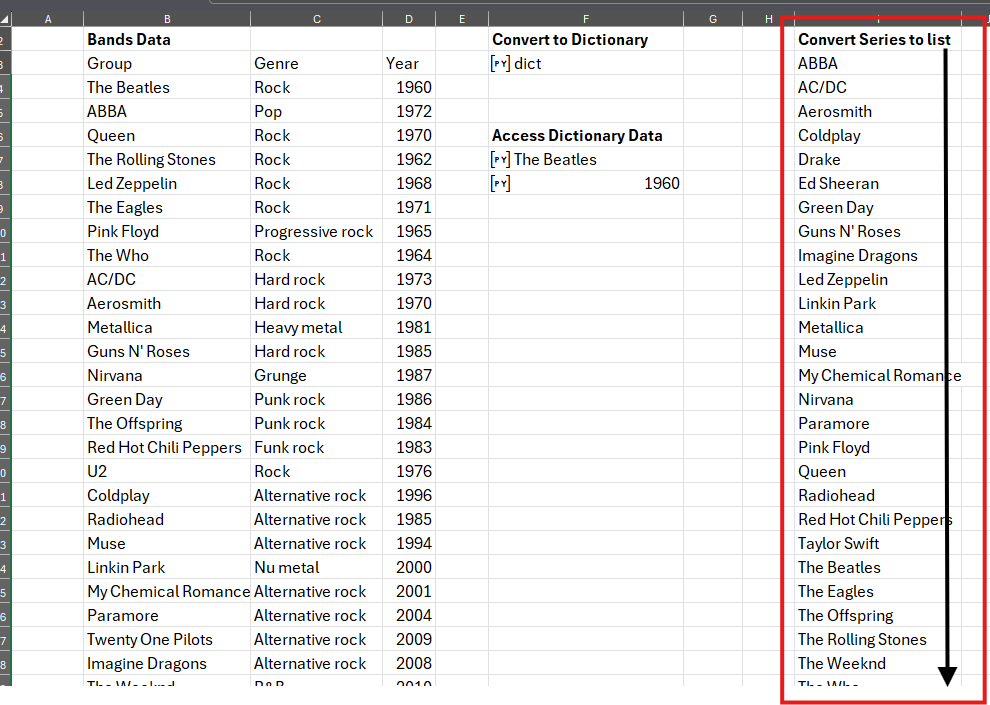Select column A header
The width and height of the screenshot is (990, 705).
click(48, 20)
